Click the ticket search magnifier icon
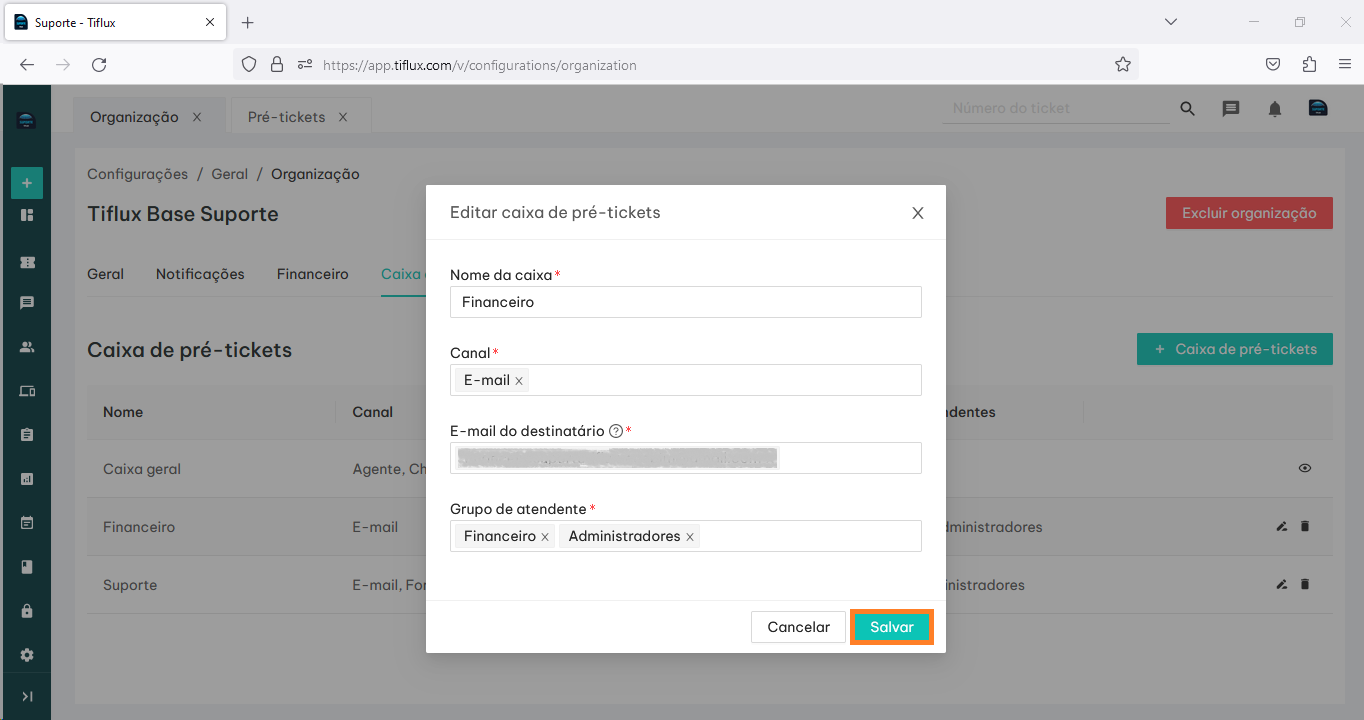This screenshot has height=720, width=1364. tap(1187, 109)
